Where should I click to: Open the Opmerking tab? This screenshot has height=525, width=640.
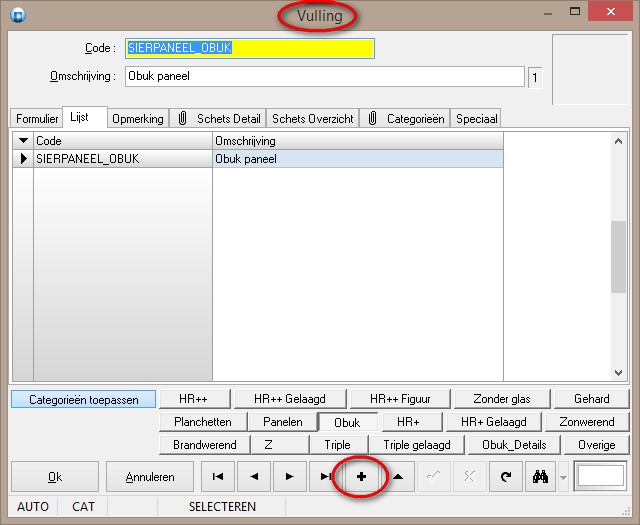point(138,119)
